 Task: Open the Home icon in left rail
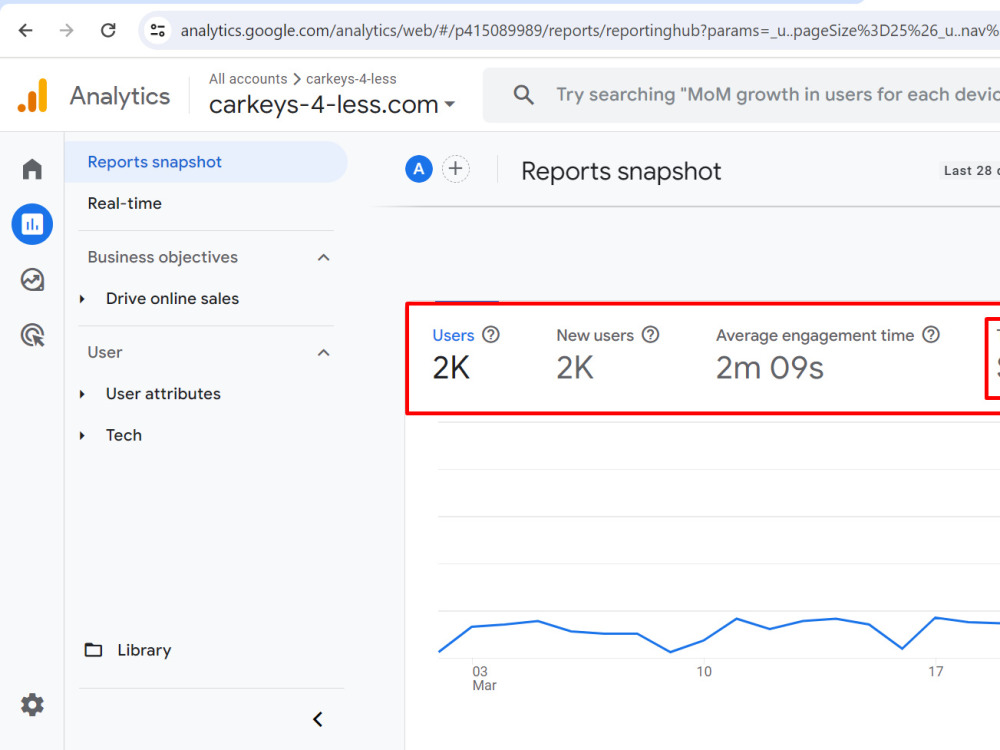[32, 169]
